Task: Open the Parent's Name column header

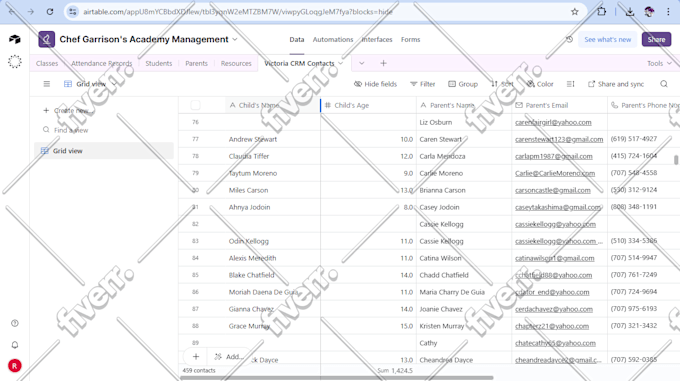Action: point(464,105)
